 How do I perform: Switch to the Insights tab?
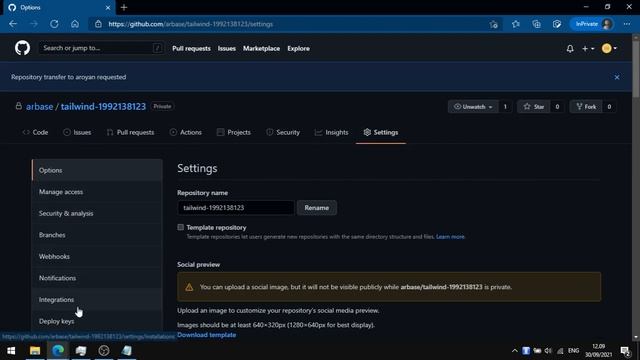coord(331,132)
